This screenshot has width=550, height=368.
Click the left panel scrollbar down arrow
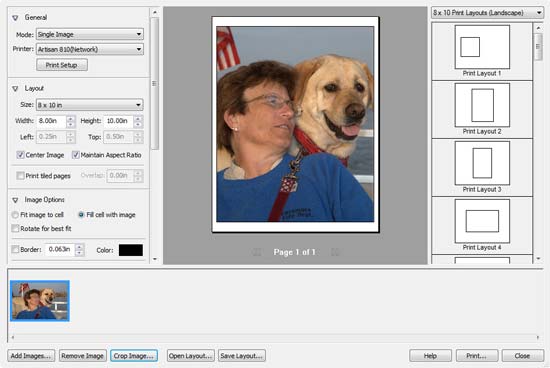[155, 259]
